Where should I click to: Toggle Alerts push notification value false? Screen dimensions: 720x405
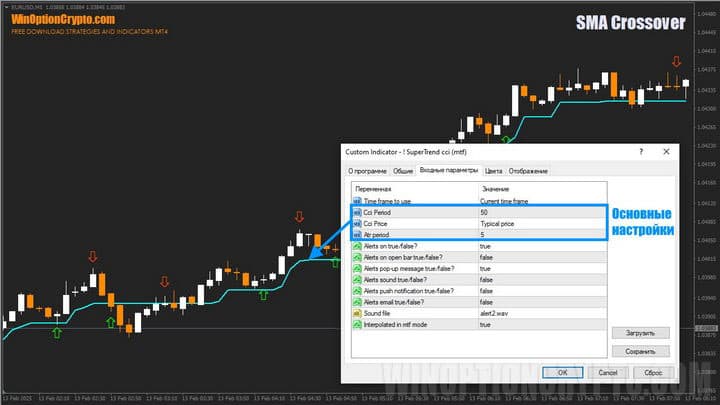[486, 291]
